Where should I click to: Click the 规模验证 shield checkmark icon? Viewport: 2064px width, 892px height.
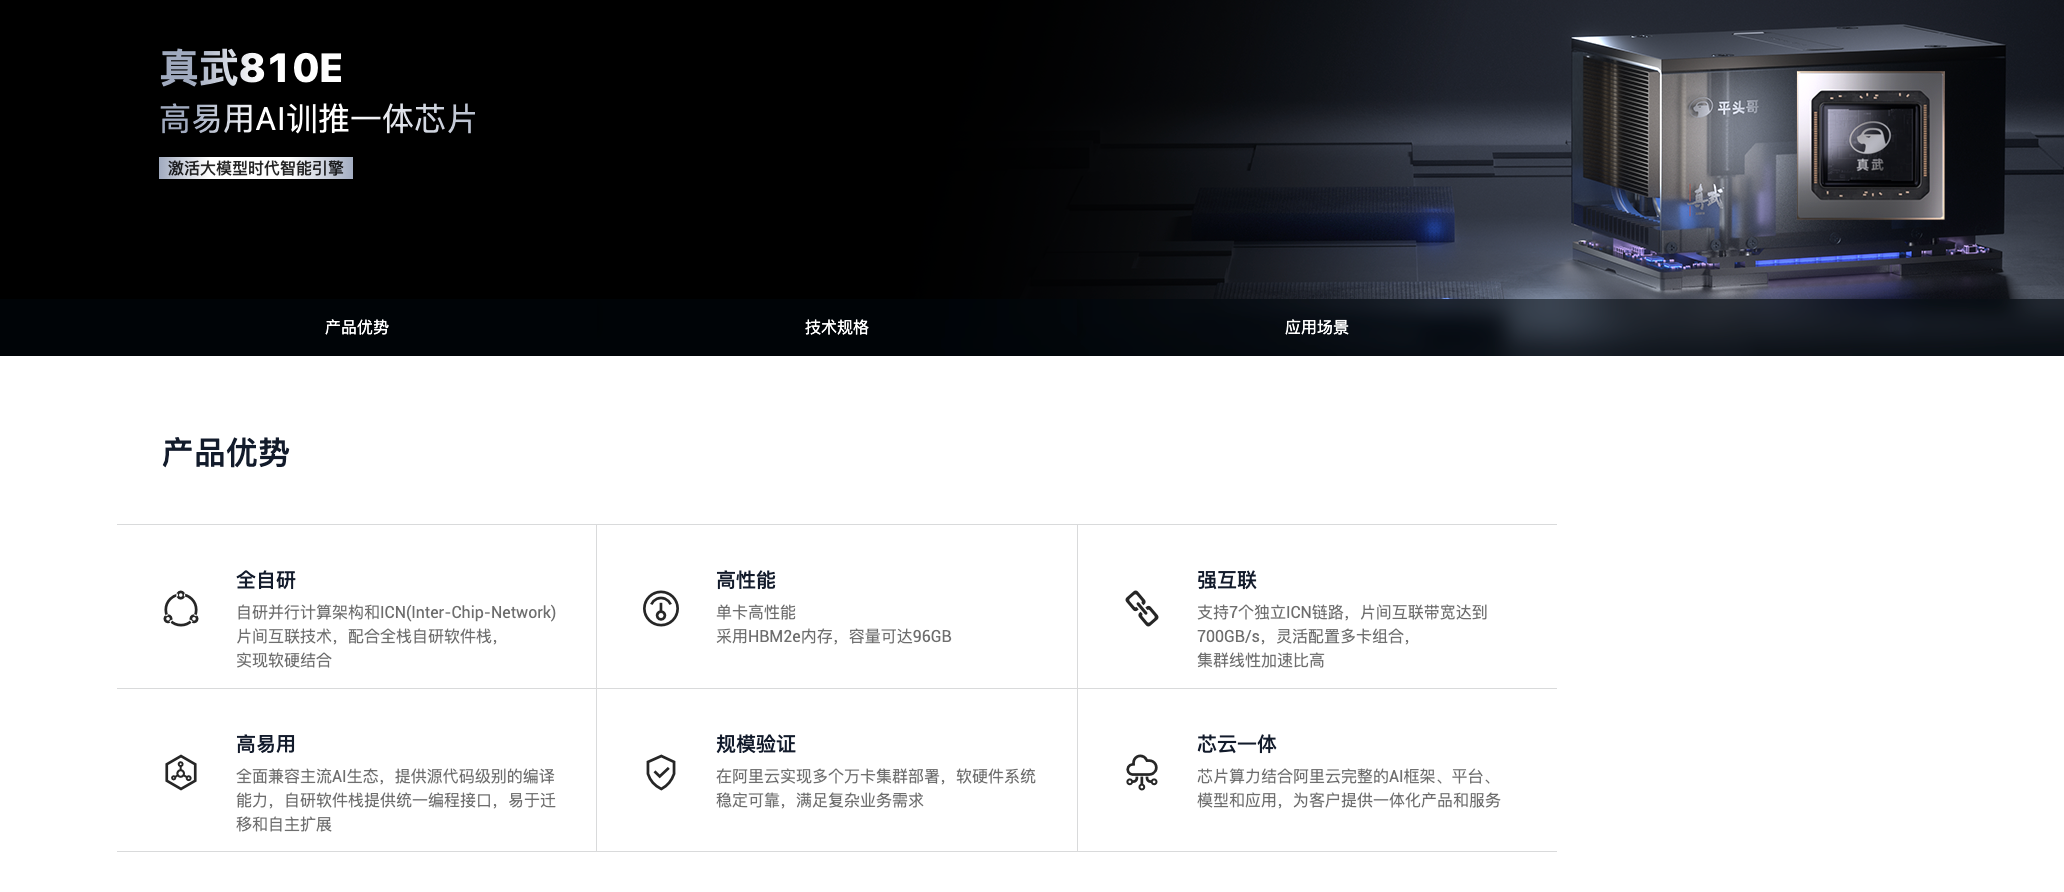[x=661, y=772]
